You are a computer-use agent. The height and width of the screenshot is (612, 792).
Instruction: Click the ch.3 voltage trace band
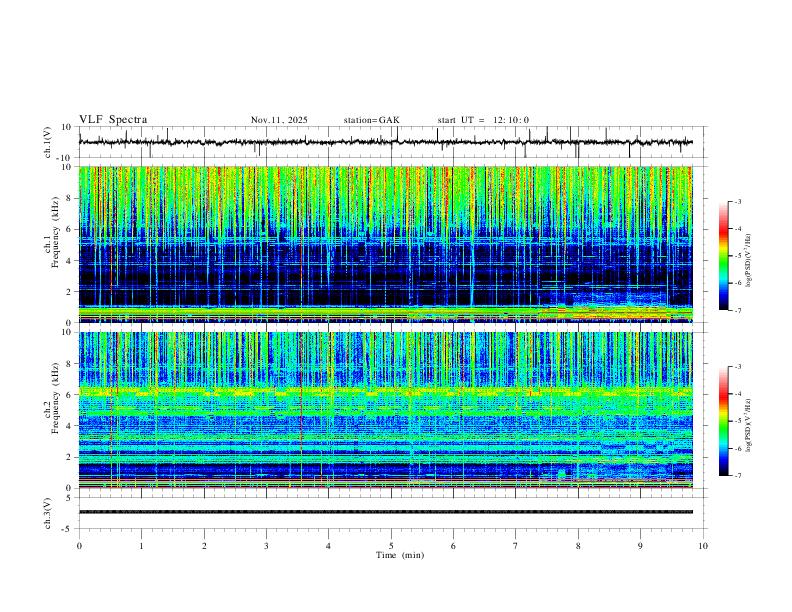386,512
